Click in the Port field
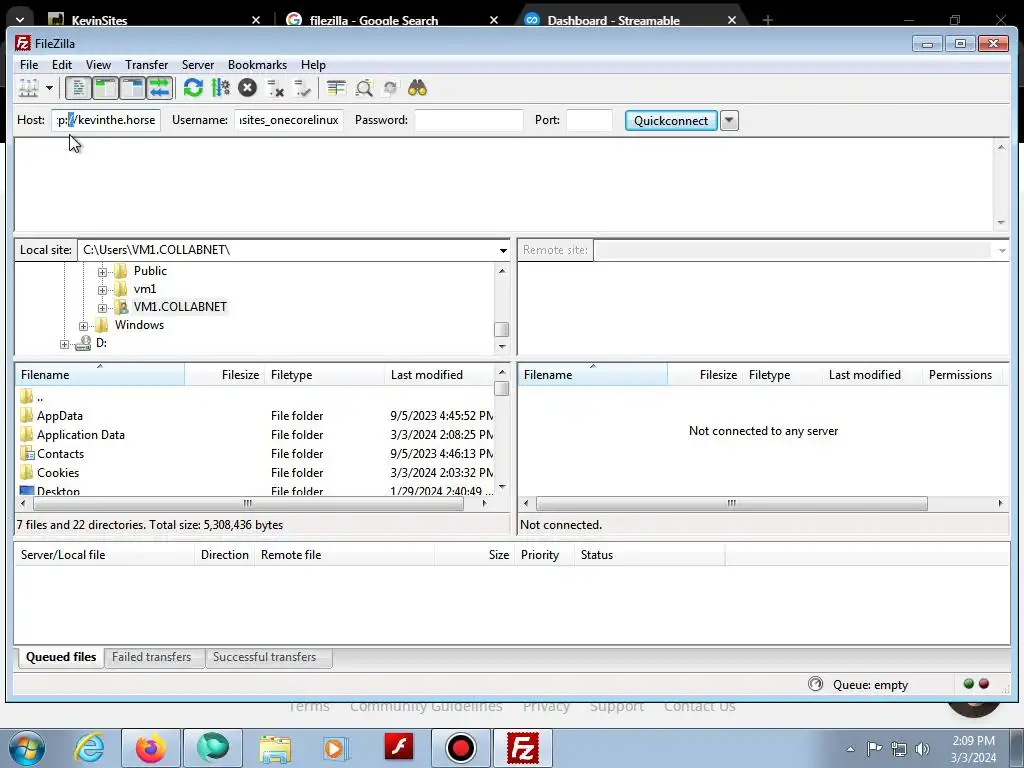The width and height of the screenshot is (1024, 768). 589,120
